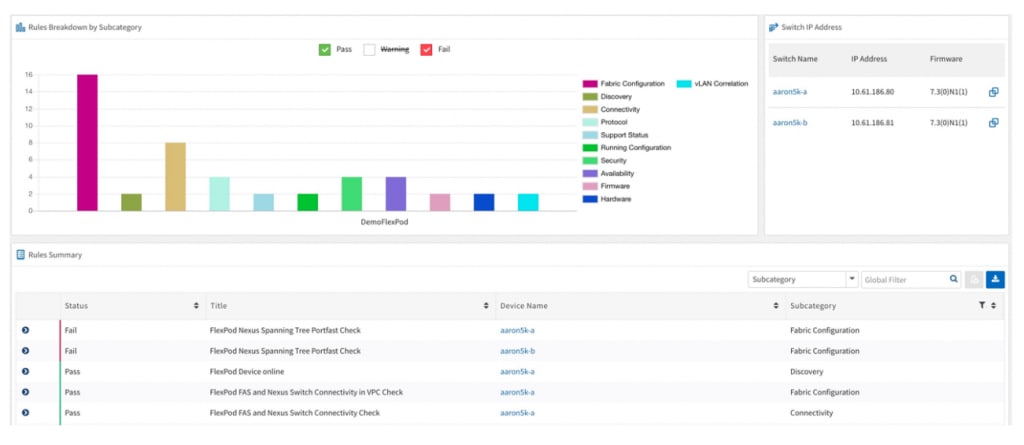Click the Subcategory column filter funnel icon
The image size is (1024, 445).
pyautogui.click(x=982, y=306)
